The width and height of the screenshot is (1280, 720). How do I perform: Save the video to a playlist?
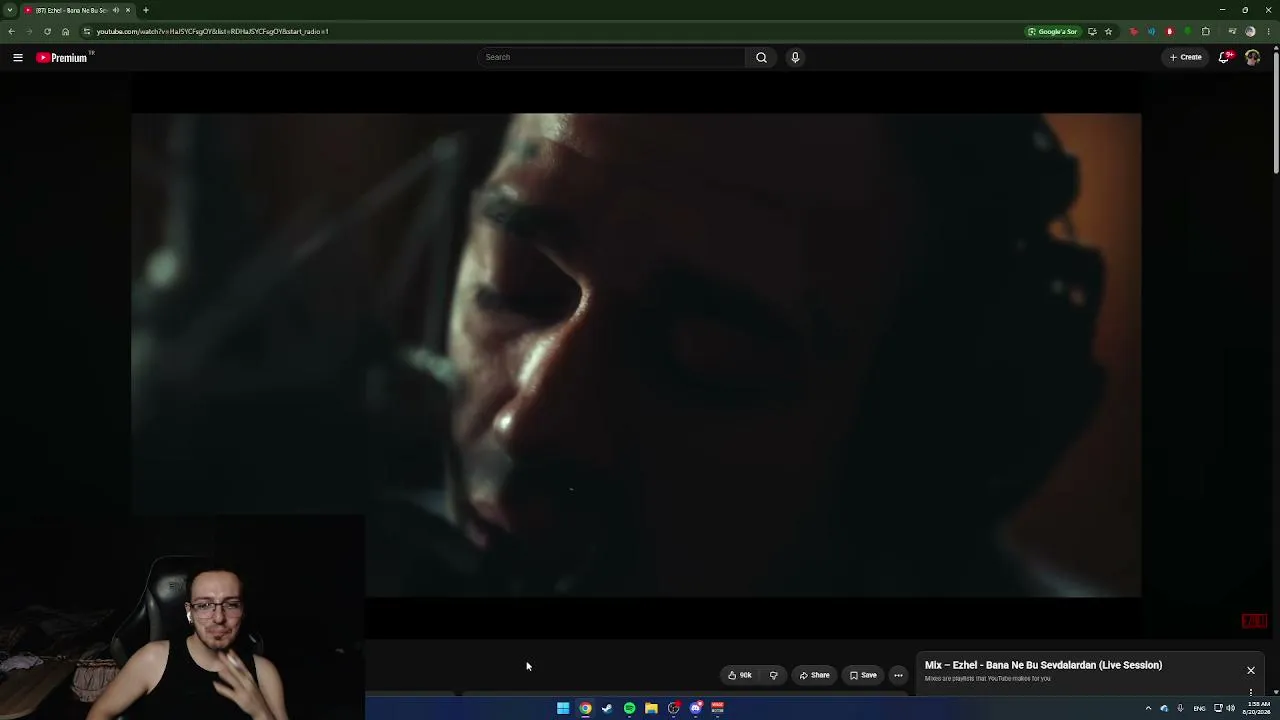pyautogui.click(x=863, y=676)
